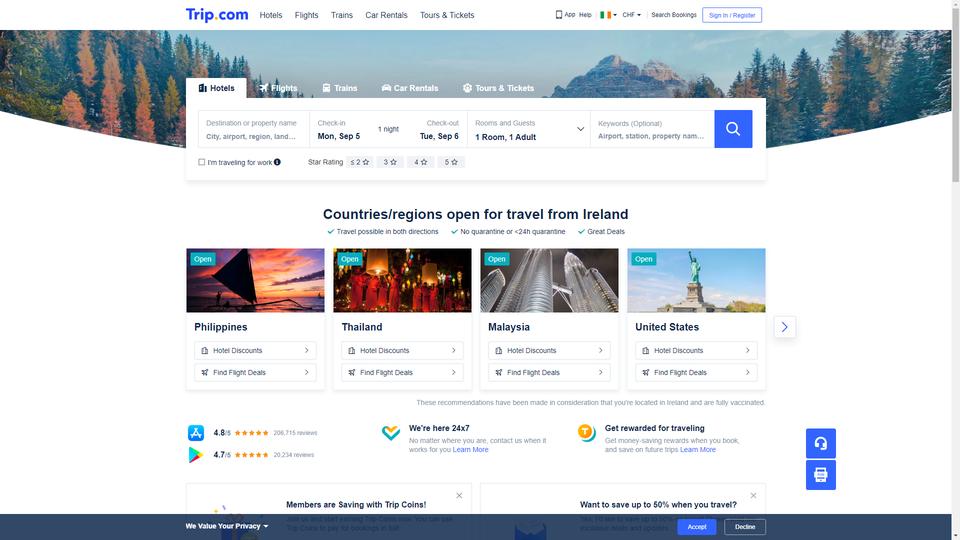Screen dimensions: 960x540
Task: Accept the privacy cookies
Action: (x=697, y=527)
